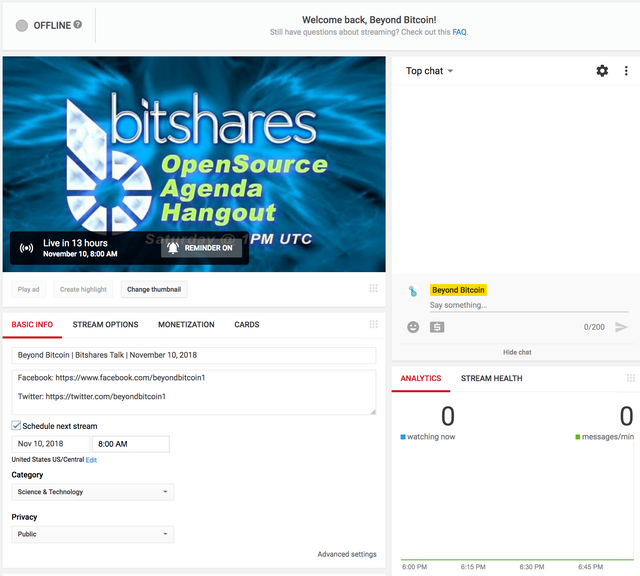Click the Reminder On bell icon

click(x=173, y=248)
